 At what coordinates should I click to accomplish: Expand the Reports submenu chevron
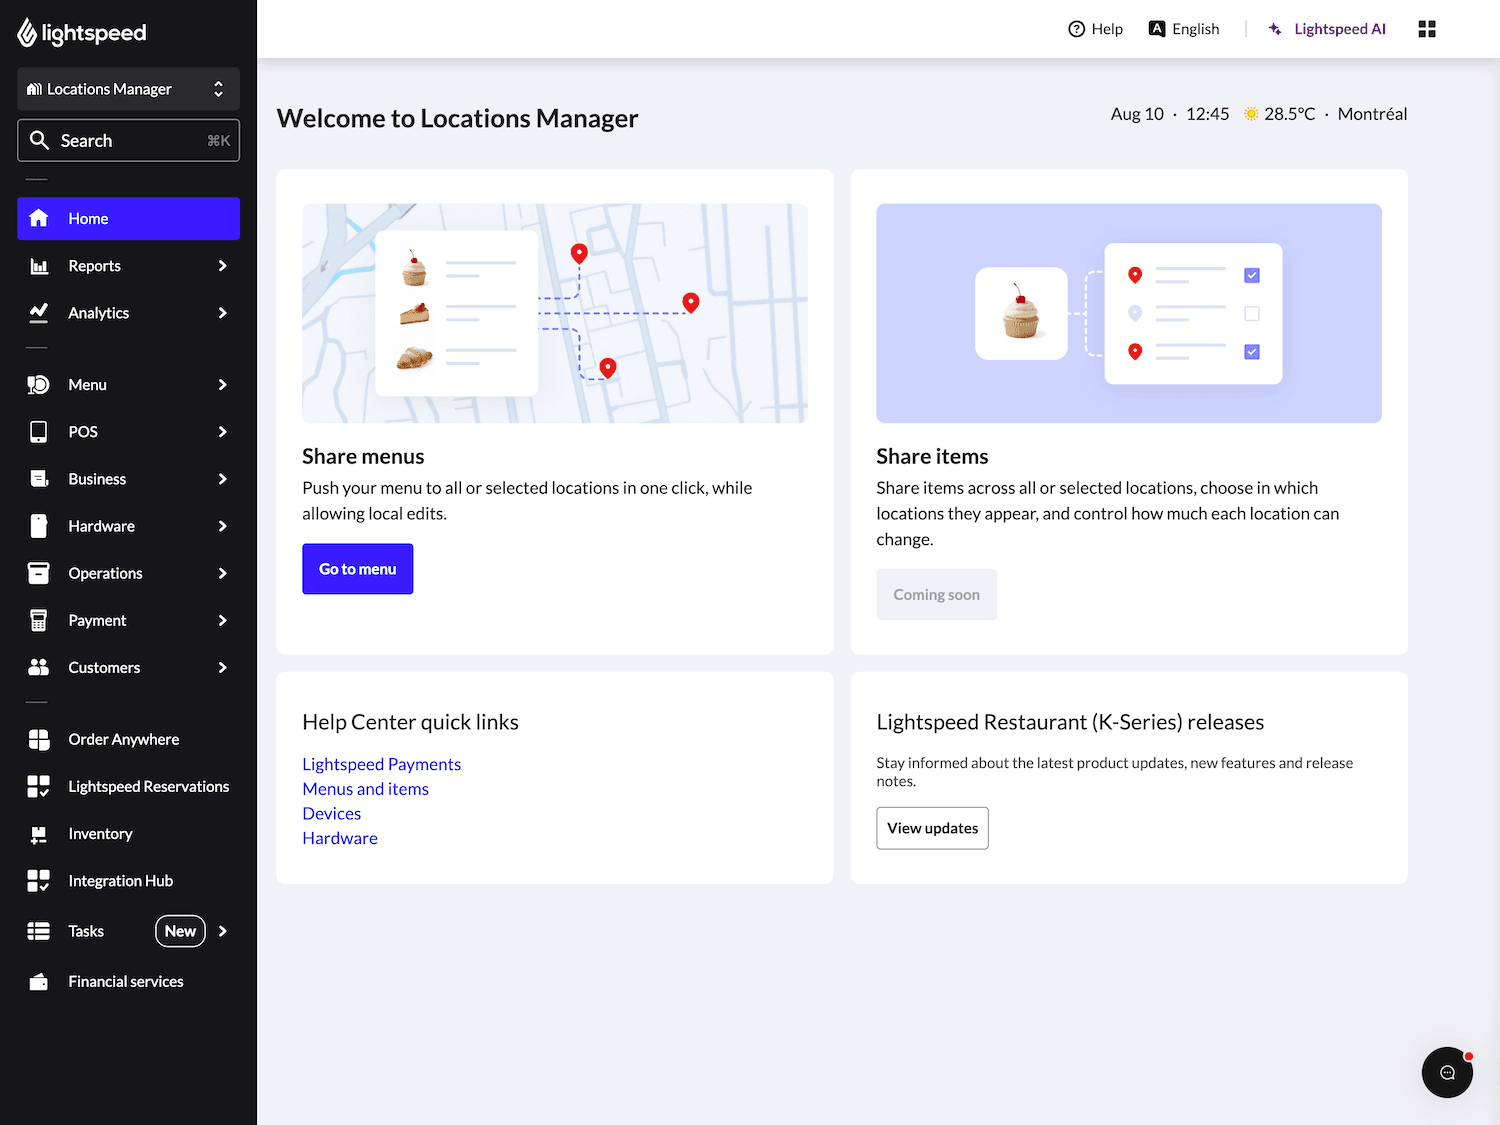(222, 266)
